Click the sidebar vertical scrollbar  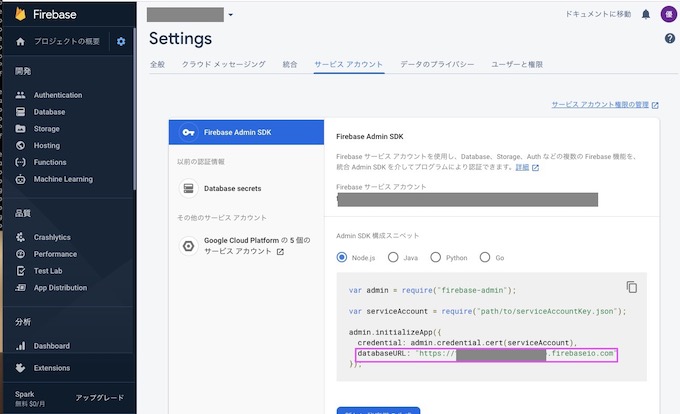(134, 108)
